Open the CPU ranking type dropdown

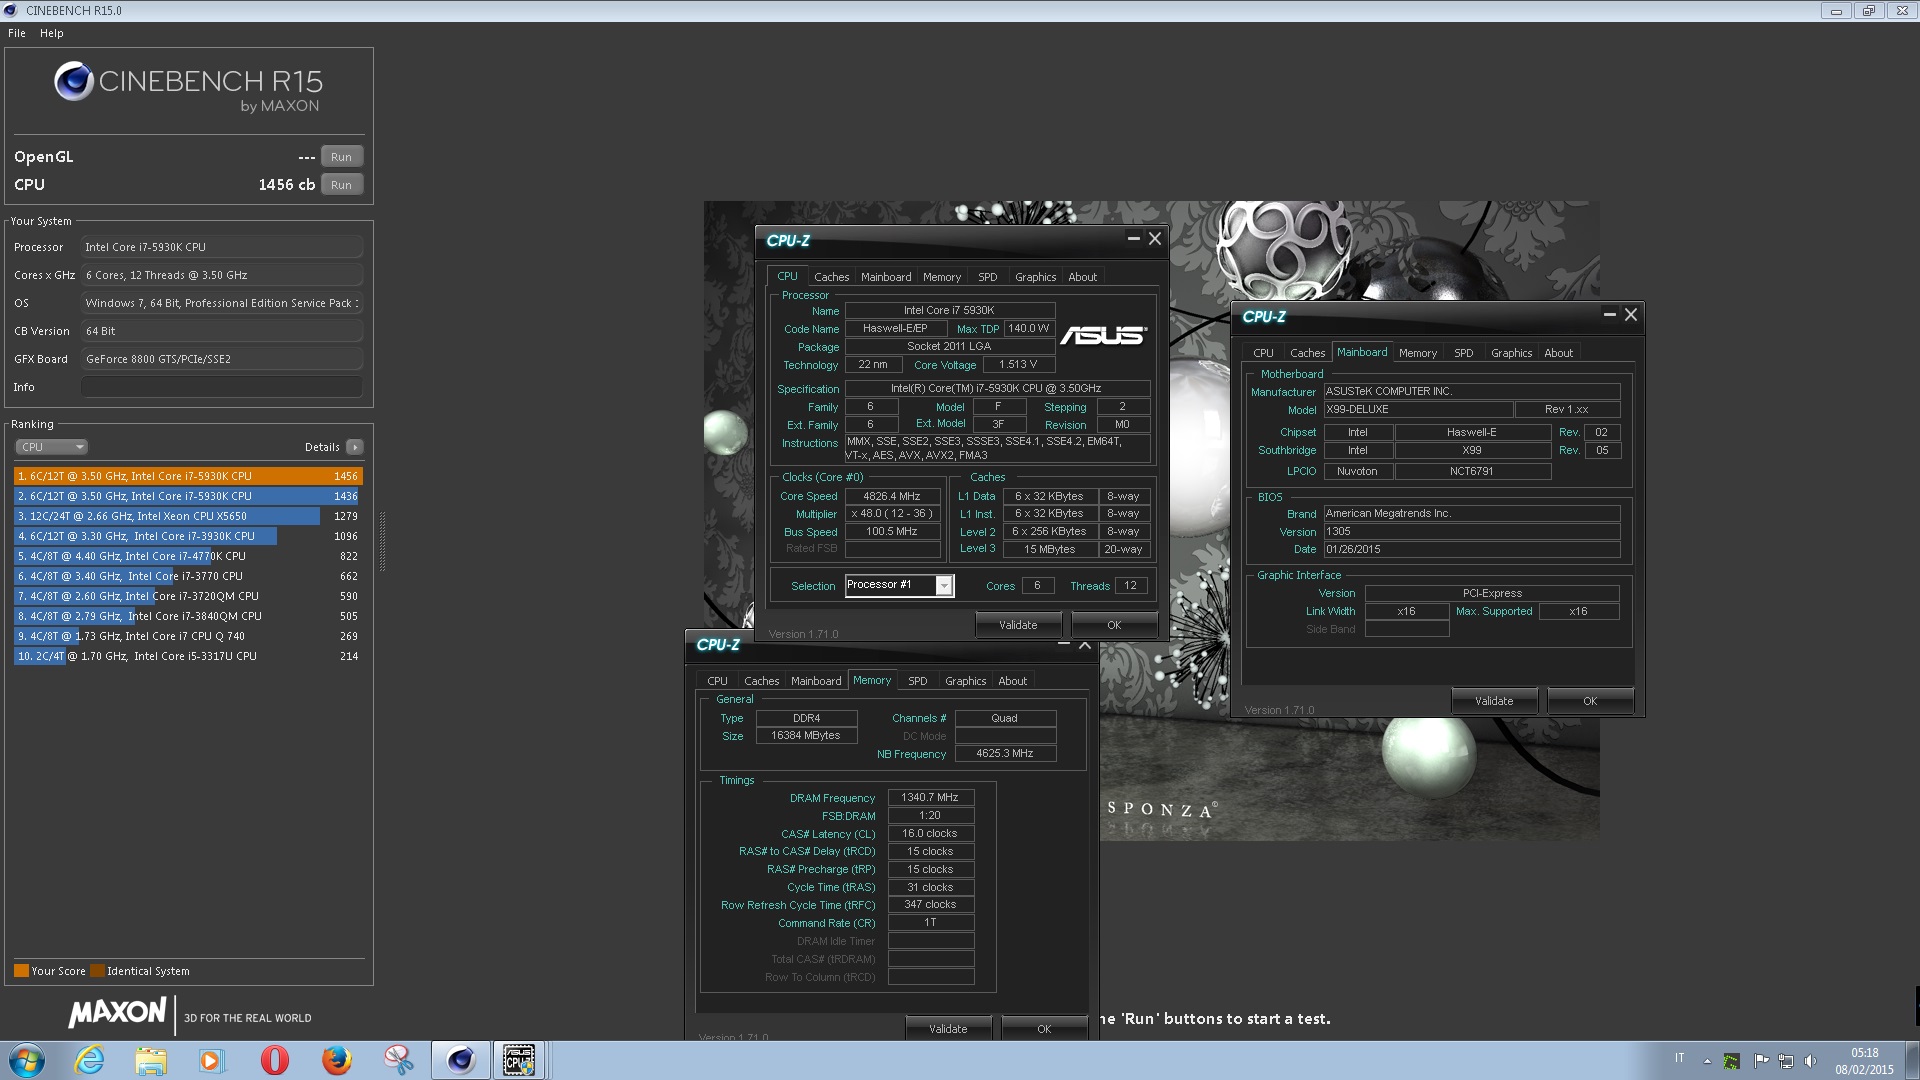coord(52,447)
